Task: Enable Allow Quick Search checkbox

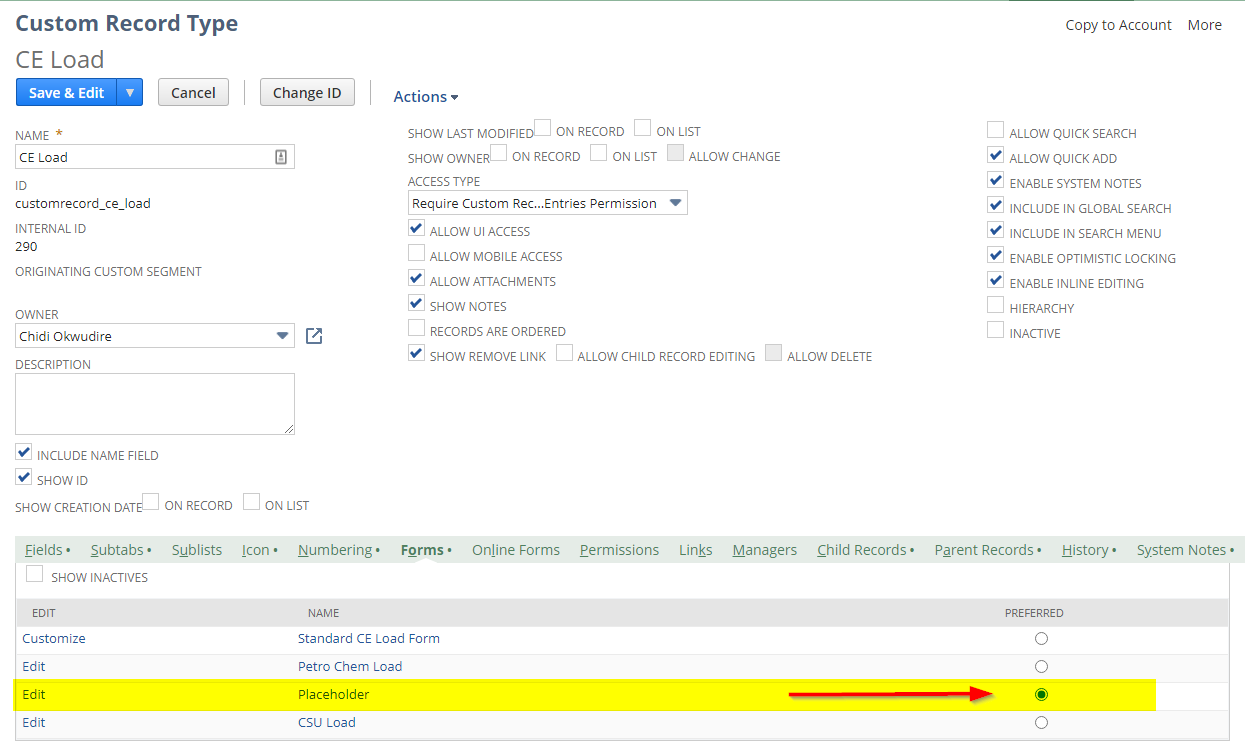Action: pos(996,130)
